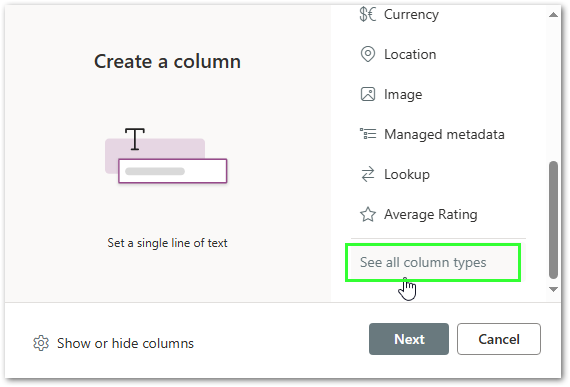This screenshot has height=387, width=570.
Task: Select the Currency column type label
Action: [411, 15]
